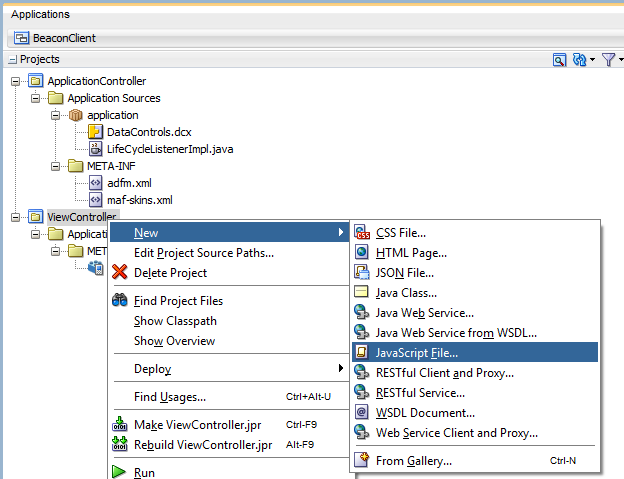Click the Make ViewController.jpr build icon
Image resolution: width=624 pixels, height=479 pixels.
pos(119,424)
